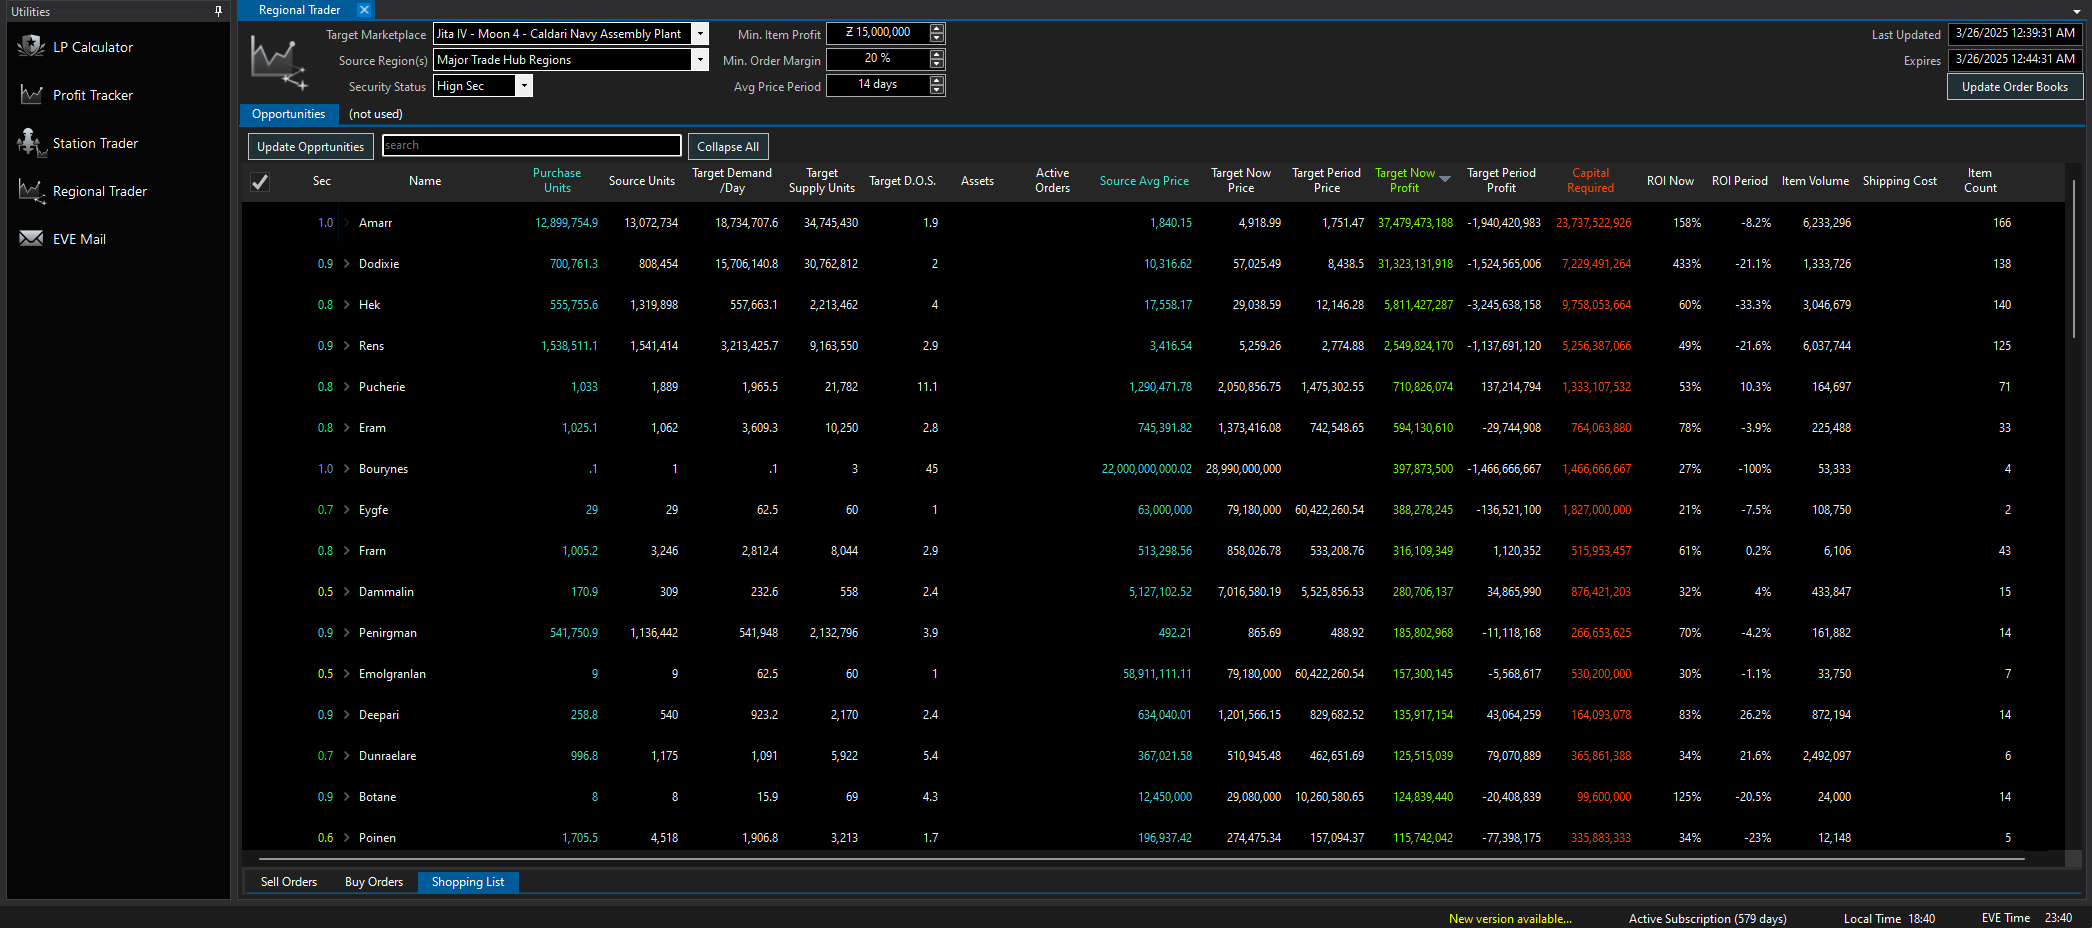
Task: Click the Update Opportunities button
Action: click(310, 146)
